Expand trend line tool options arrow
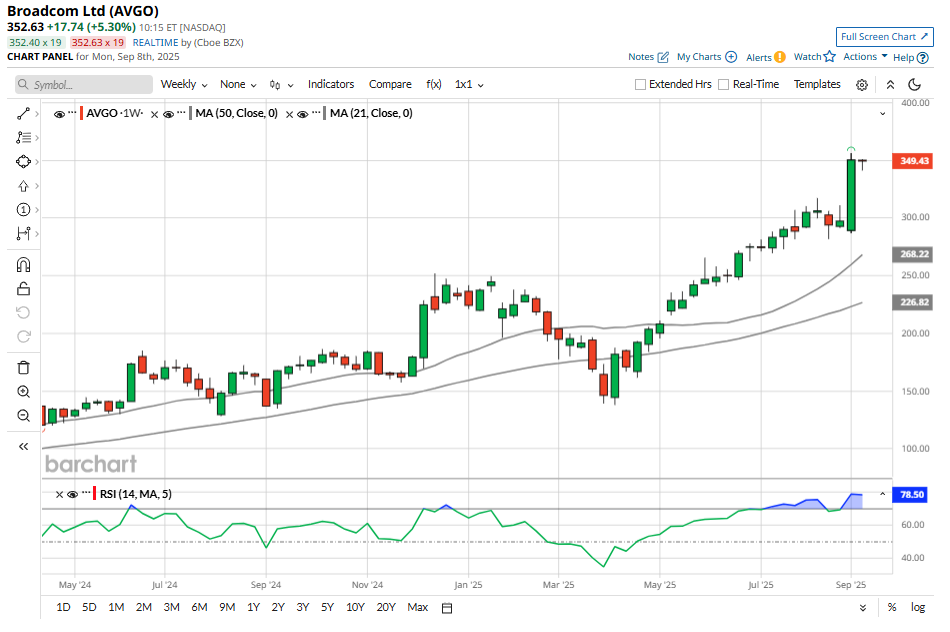The height and width of the screenshot is (632, 950). 37,113
